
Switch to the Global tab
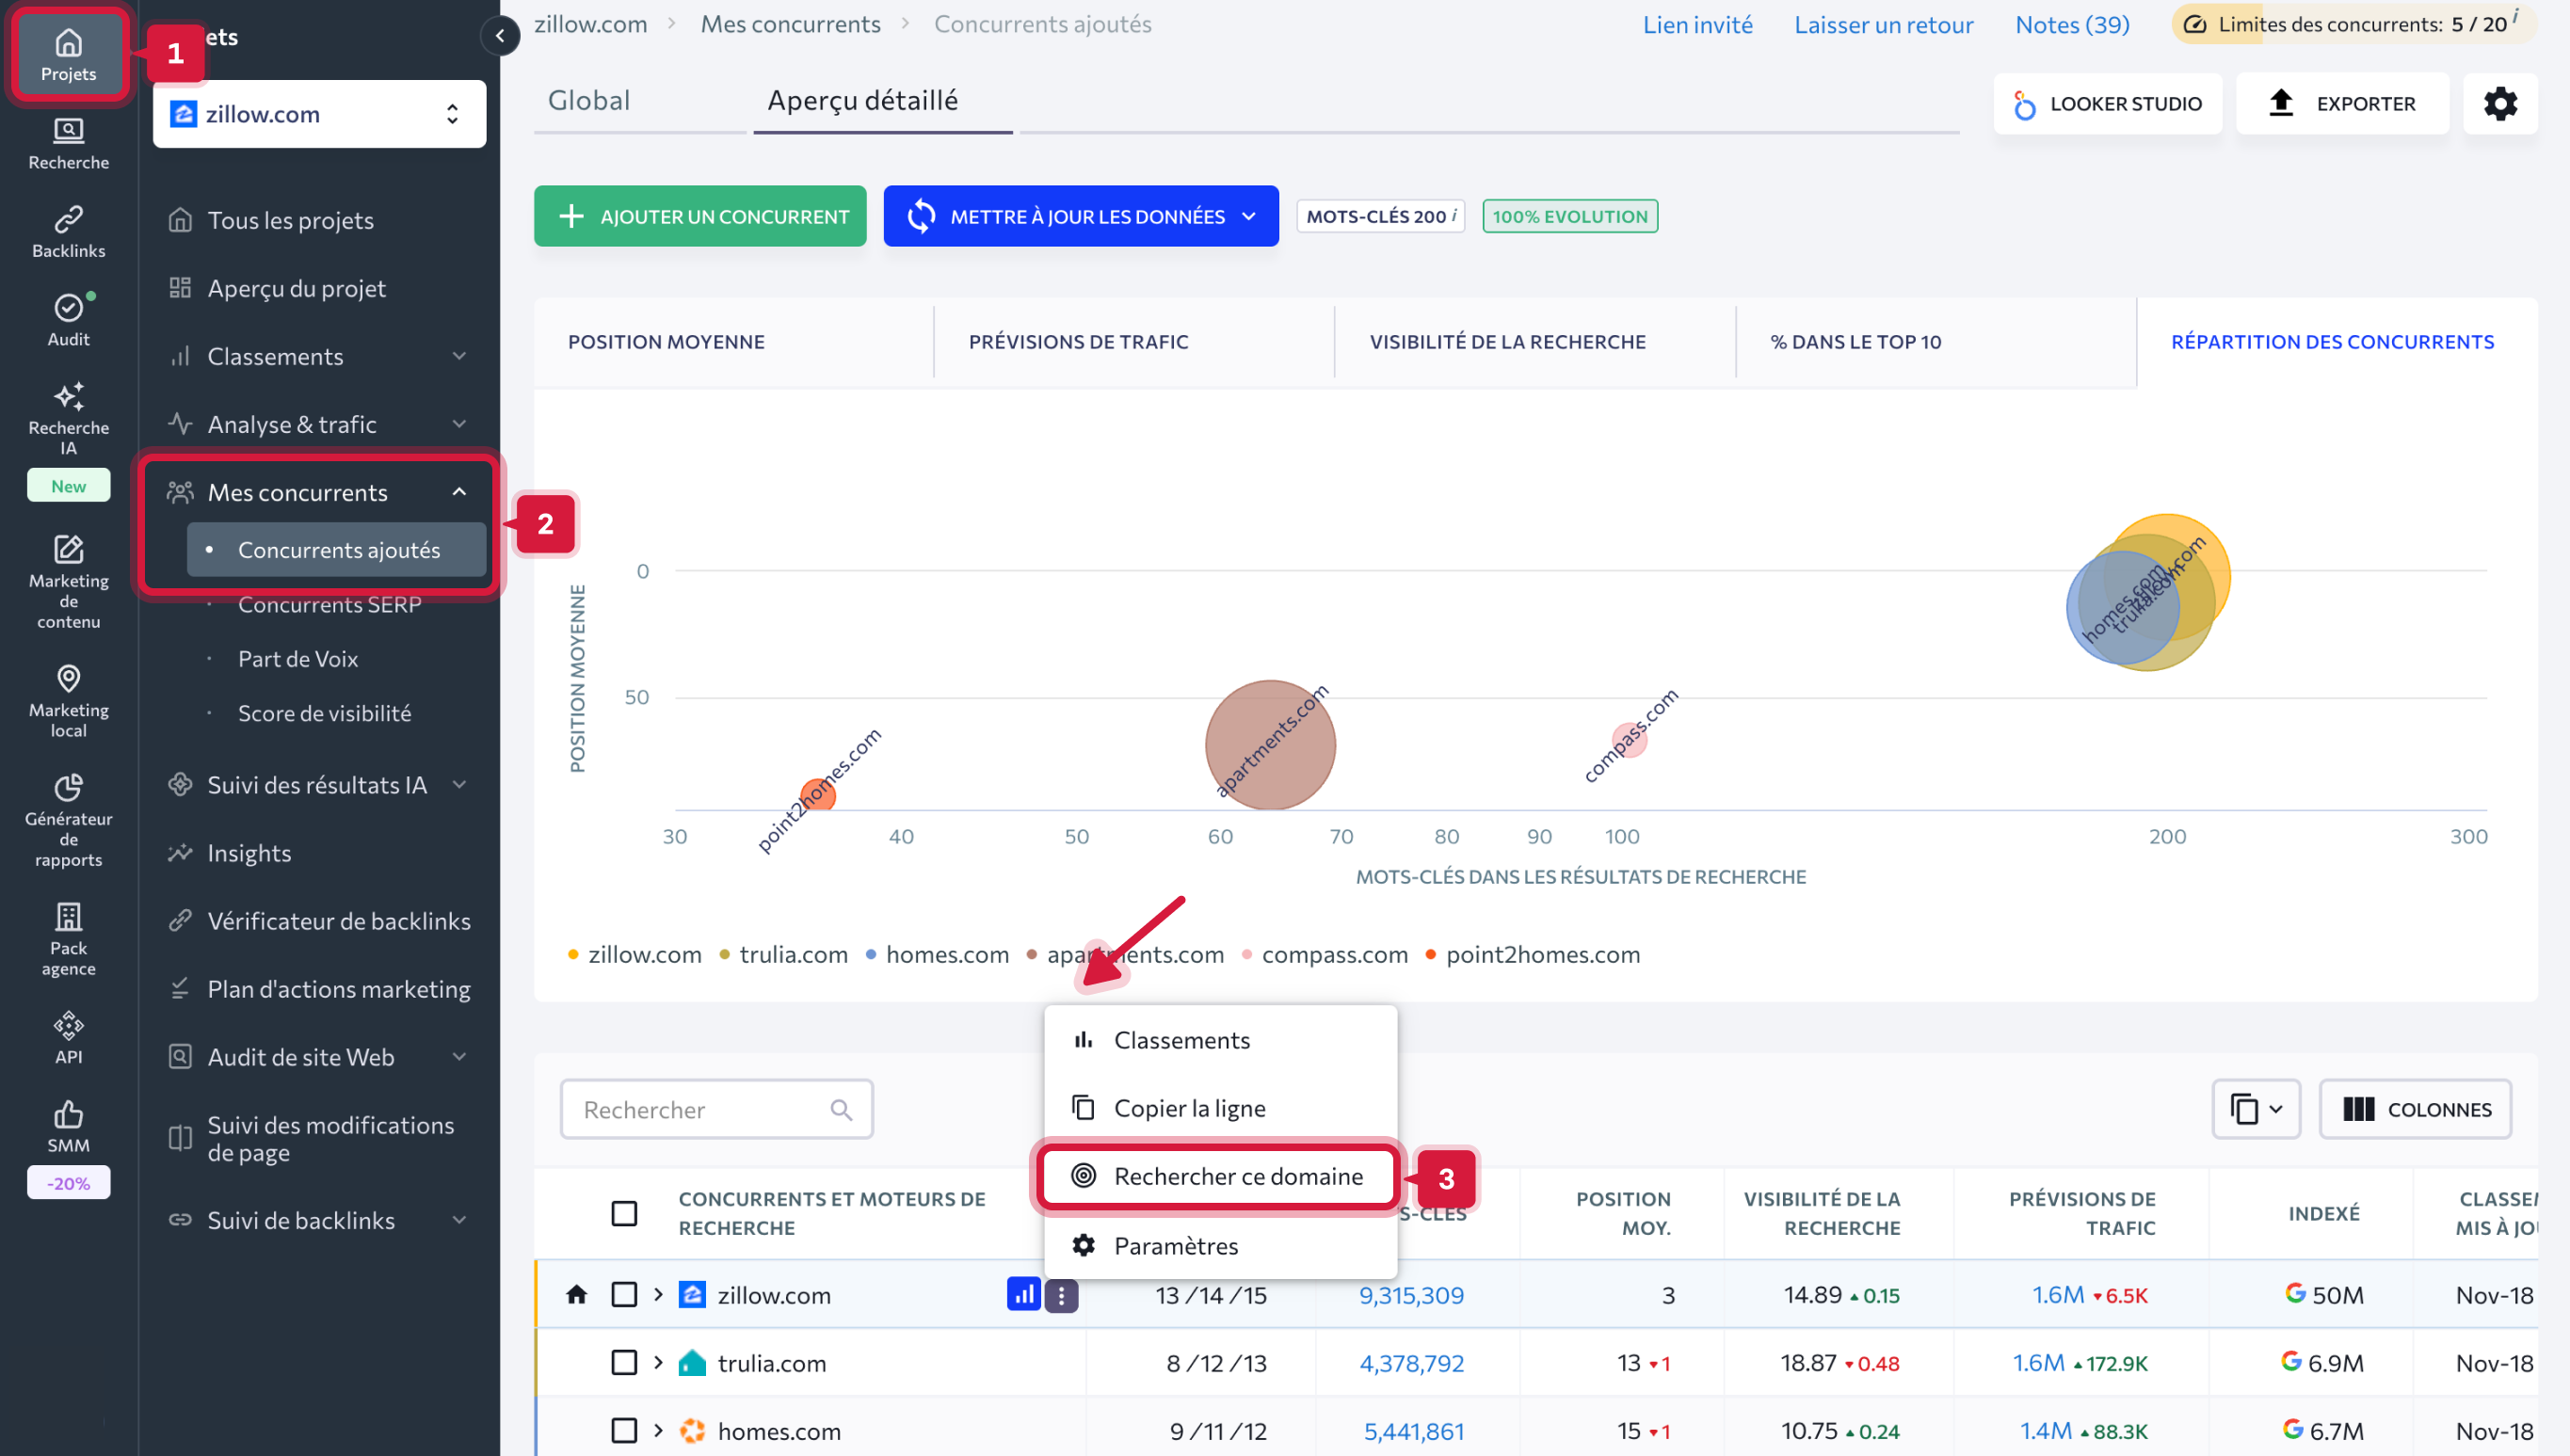(x=589, y=100)
